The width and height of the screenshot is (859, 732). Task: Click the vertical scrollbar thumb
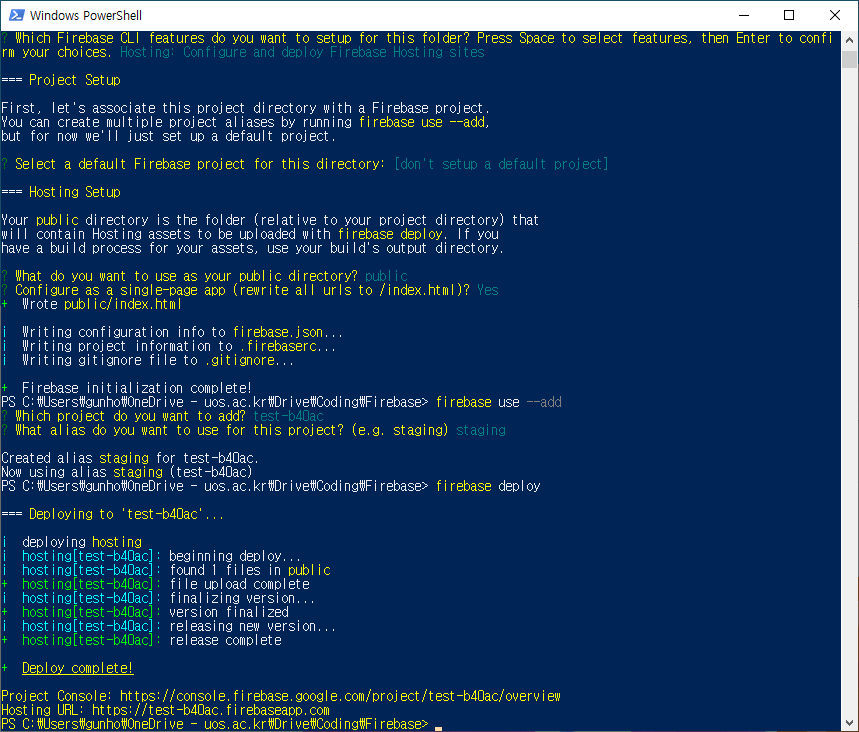(849, 59)
